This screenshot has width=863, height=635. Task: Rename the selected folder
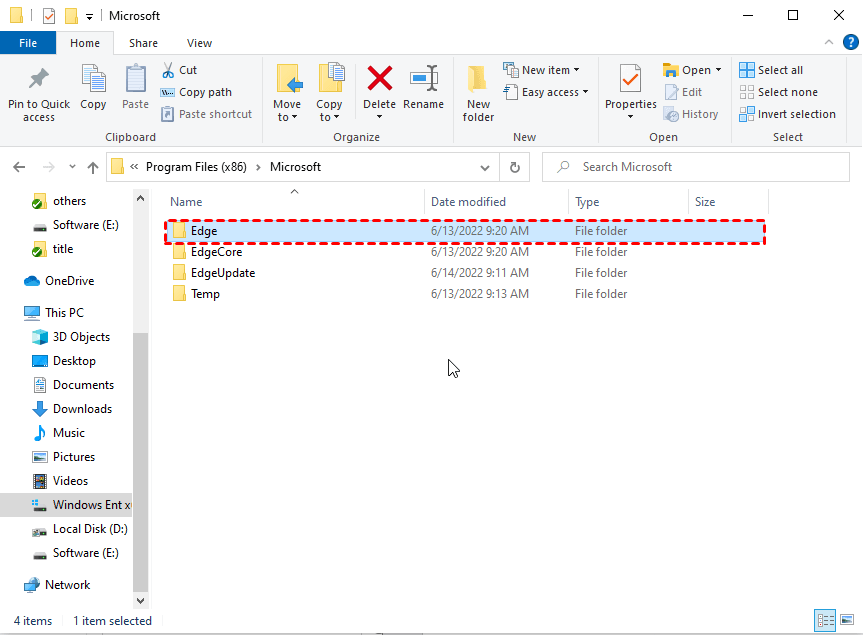click(x=423, y=88)
